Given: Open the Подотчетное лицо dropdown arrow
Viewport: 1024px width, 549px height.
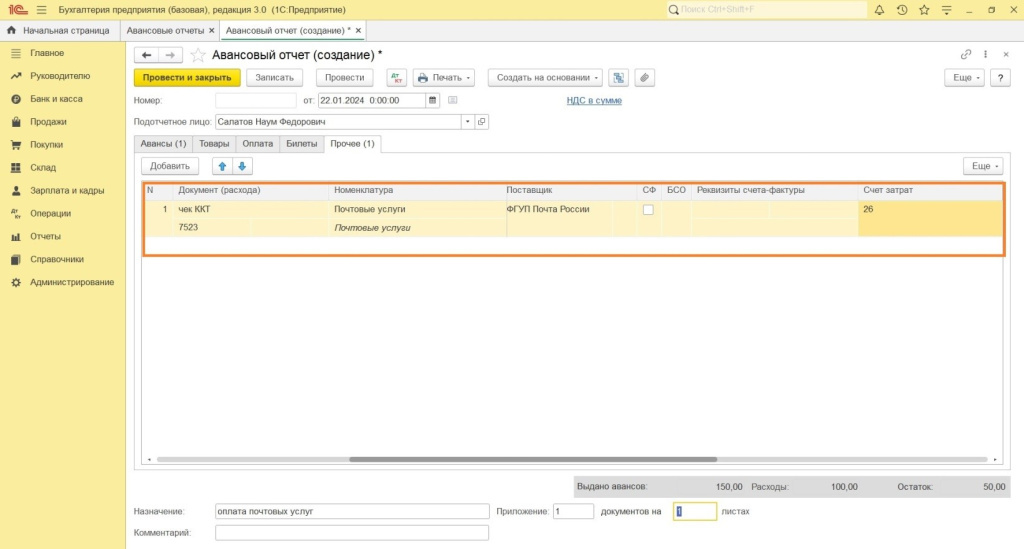Looking at the screenshot, I should point(466,122).
